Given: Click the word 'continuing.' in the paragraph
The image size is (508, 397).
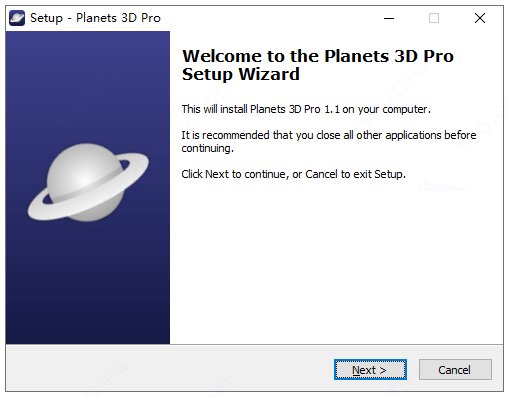Looking at the screenshot, I should pos(207,148).
